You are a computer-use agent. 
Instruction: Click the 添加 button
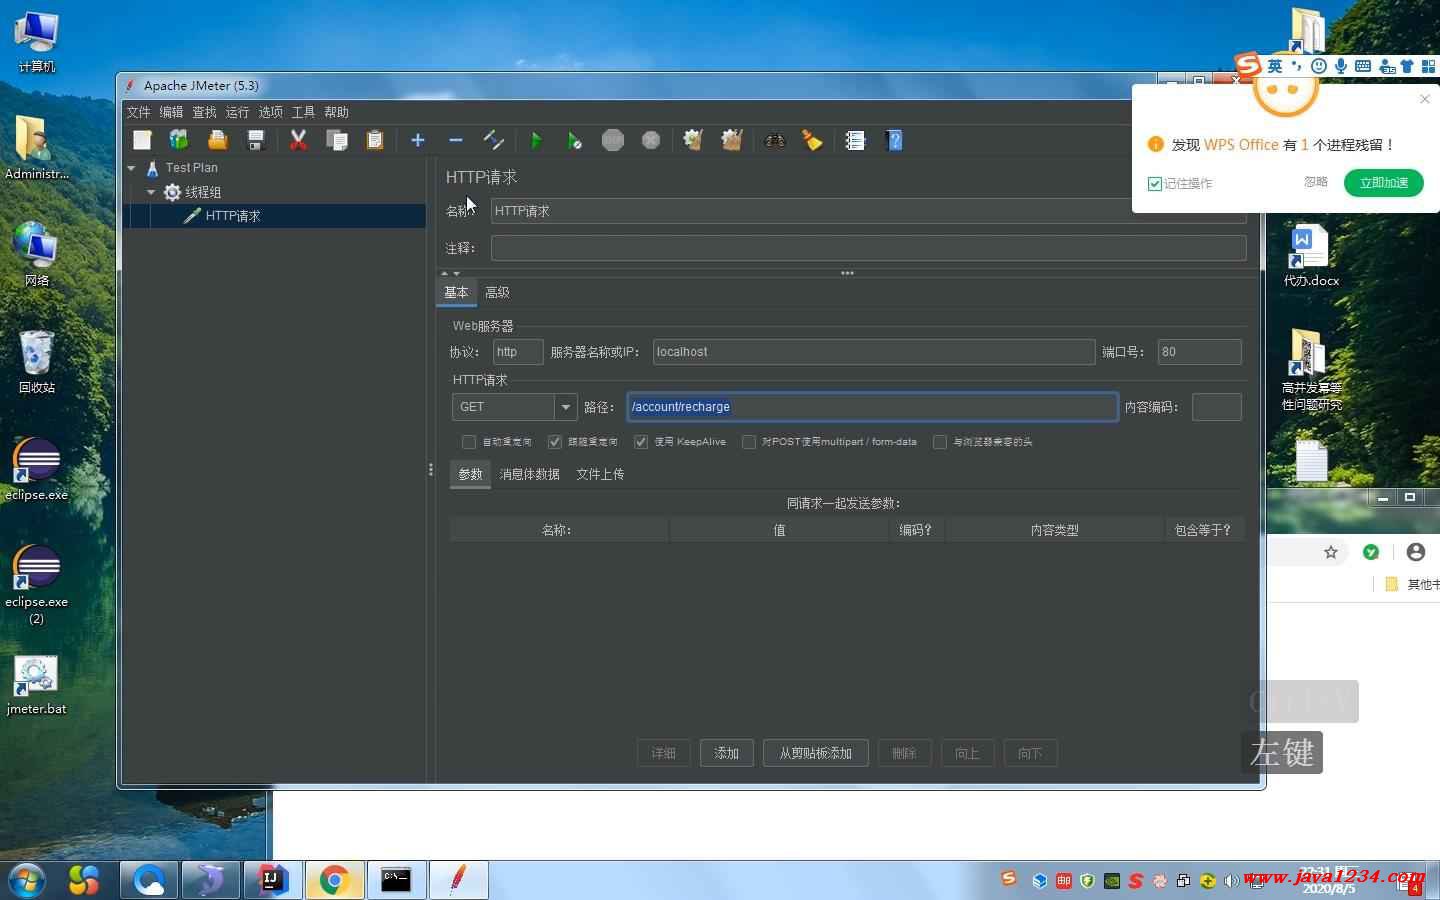click(727, 753)
